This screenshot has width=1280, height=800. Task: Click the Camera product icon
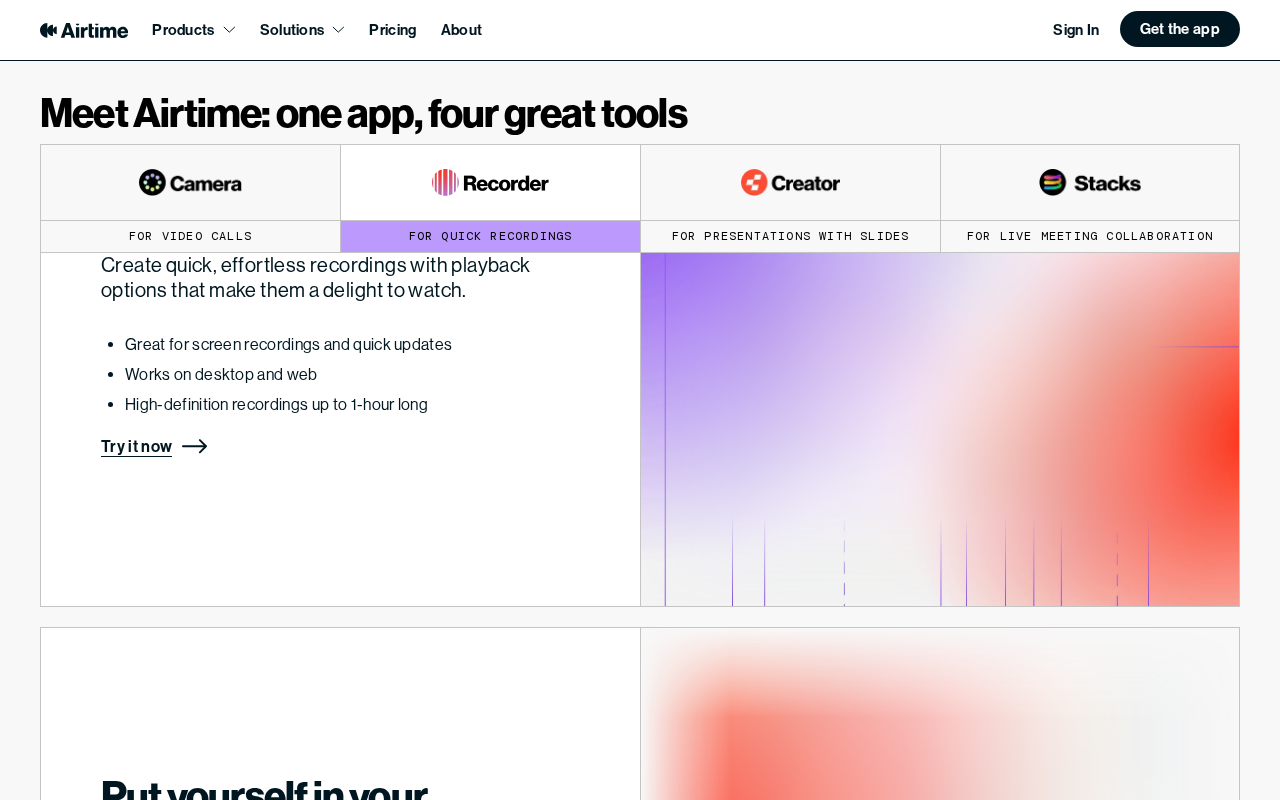tap(152, 182)
